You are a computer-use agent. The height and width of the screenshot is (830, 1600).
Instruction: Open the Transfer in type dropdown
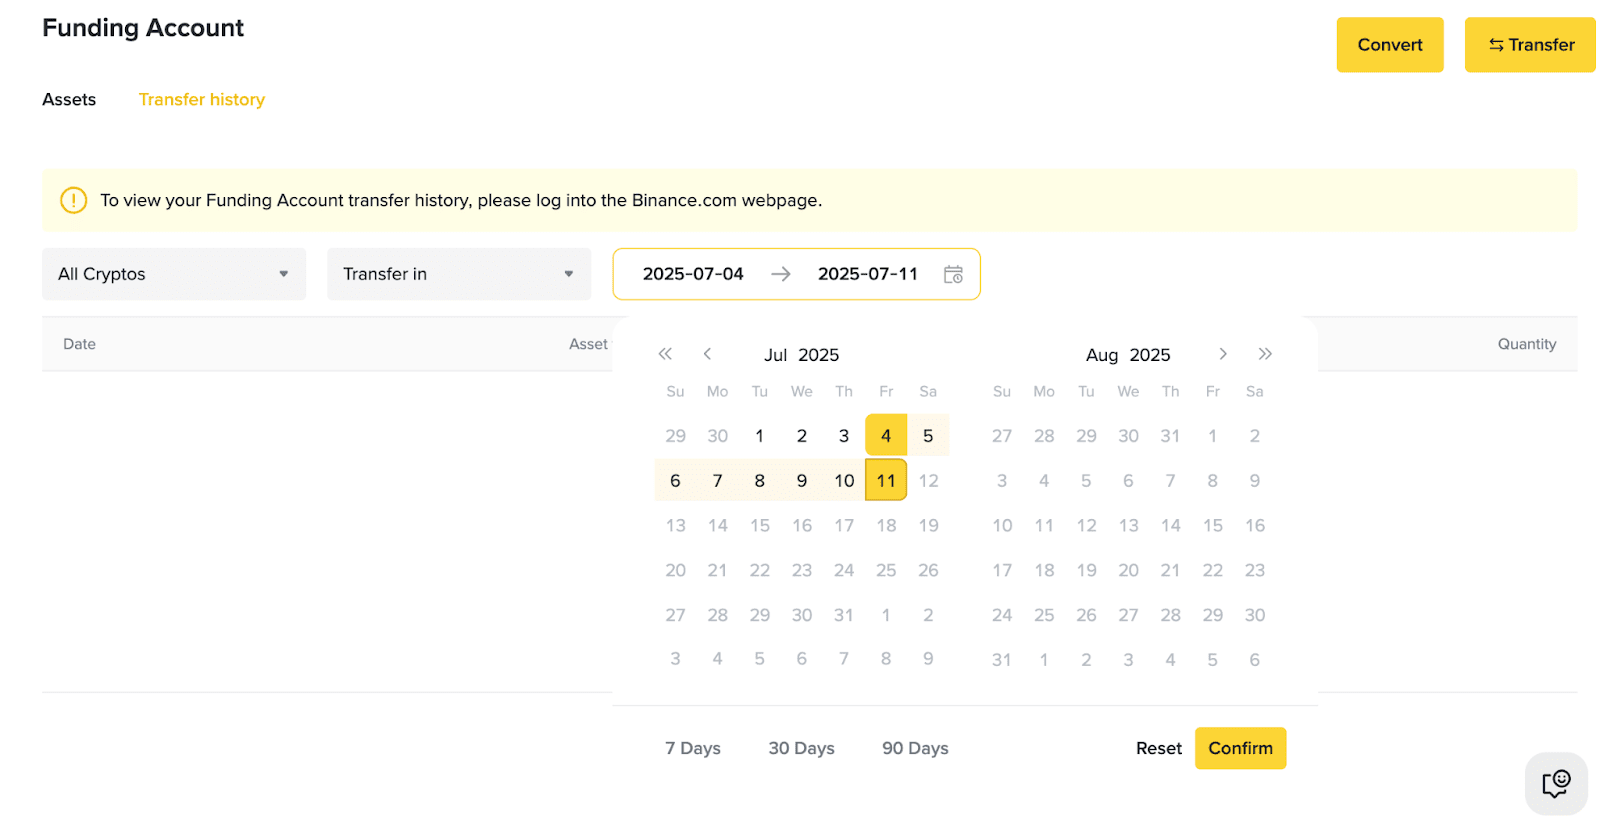point(458,274)
